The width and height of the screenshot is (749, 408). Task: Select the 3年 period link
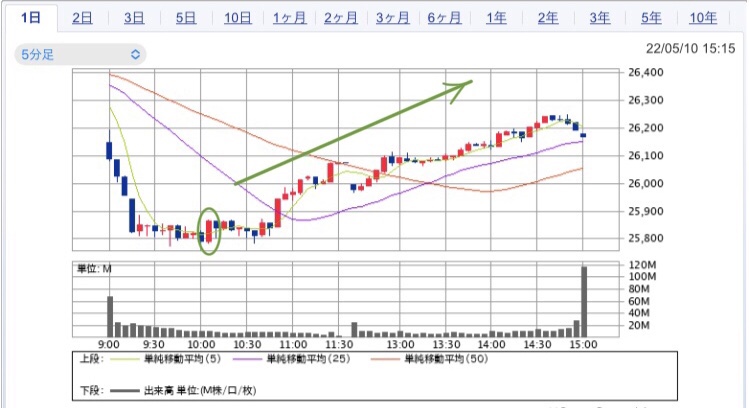[x=599, y=18]
